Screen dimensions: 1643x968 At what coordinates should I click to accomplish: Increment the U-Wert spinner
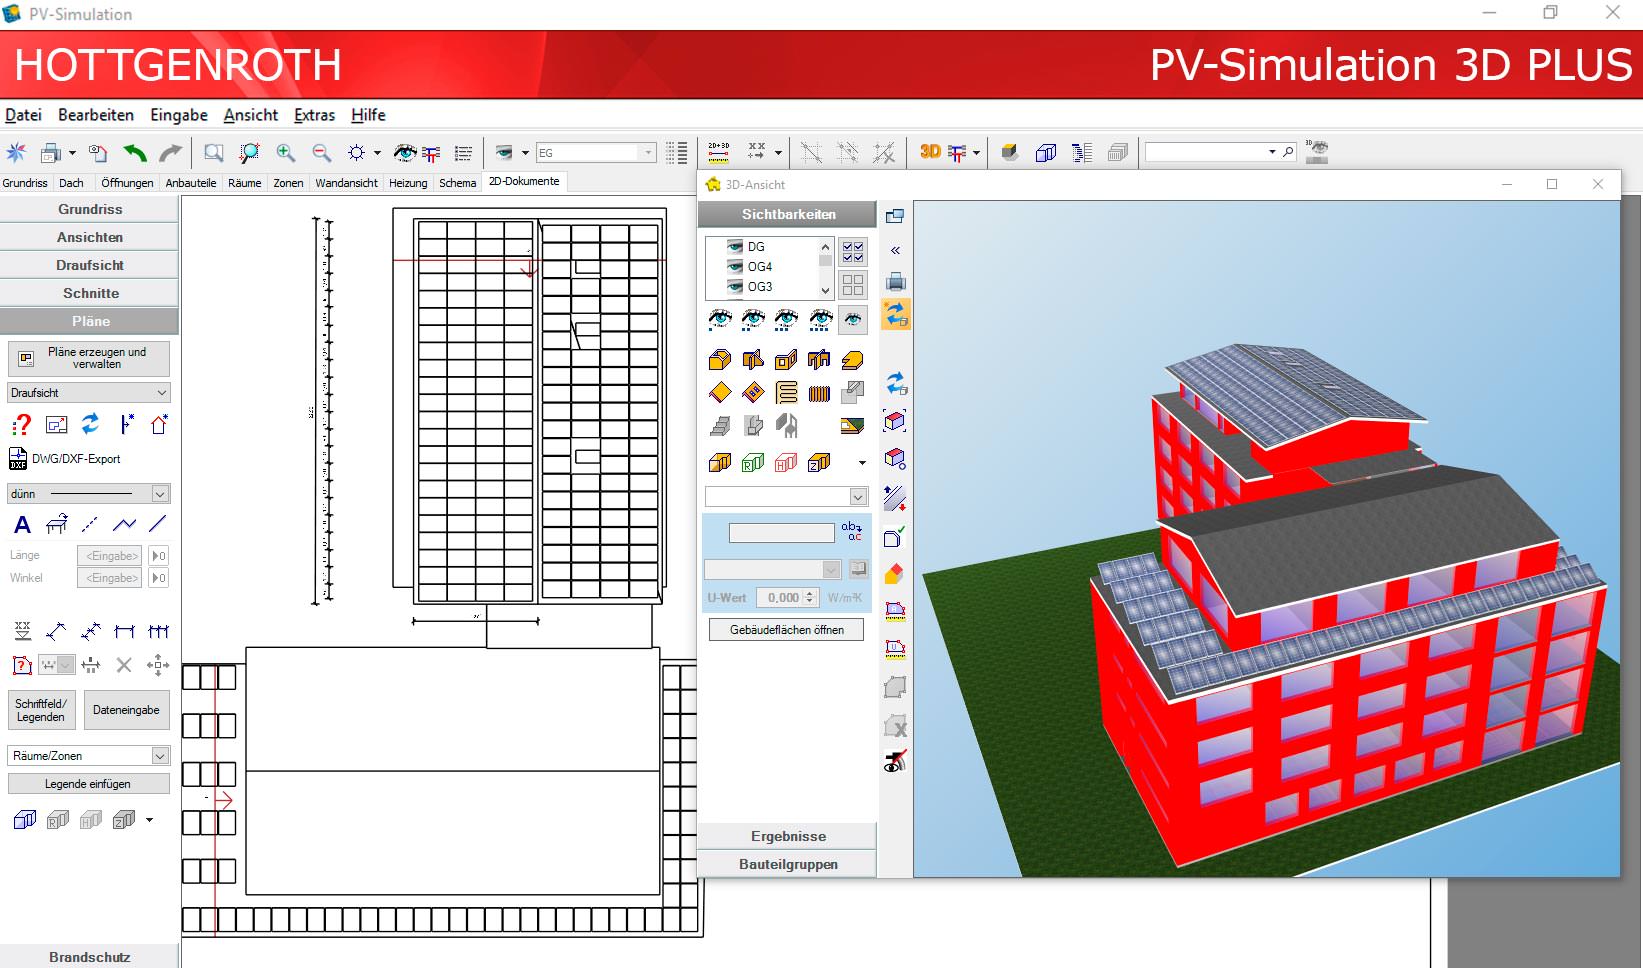pyautogui.click(x=810, y=593)
